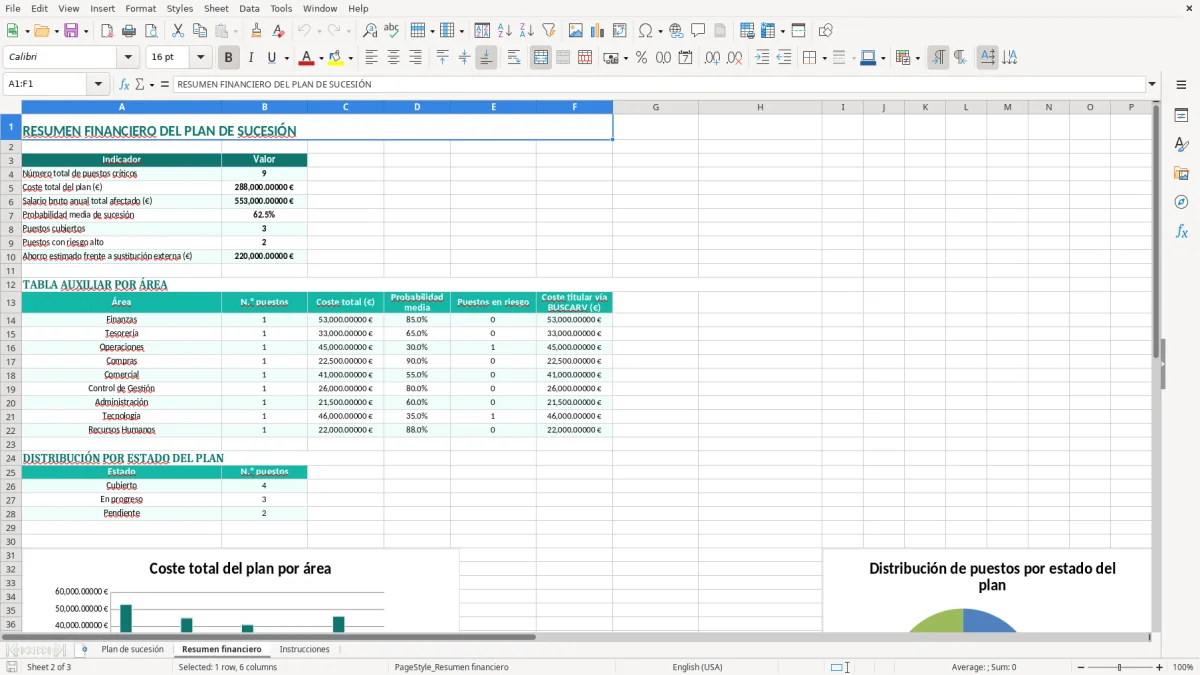The height and width of the screenshot is (675, 1200).
Task: Click Insert Chart icon
Action: coord(598,31)
